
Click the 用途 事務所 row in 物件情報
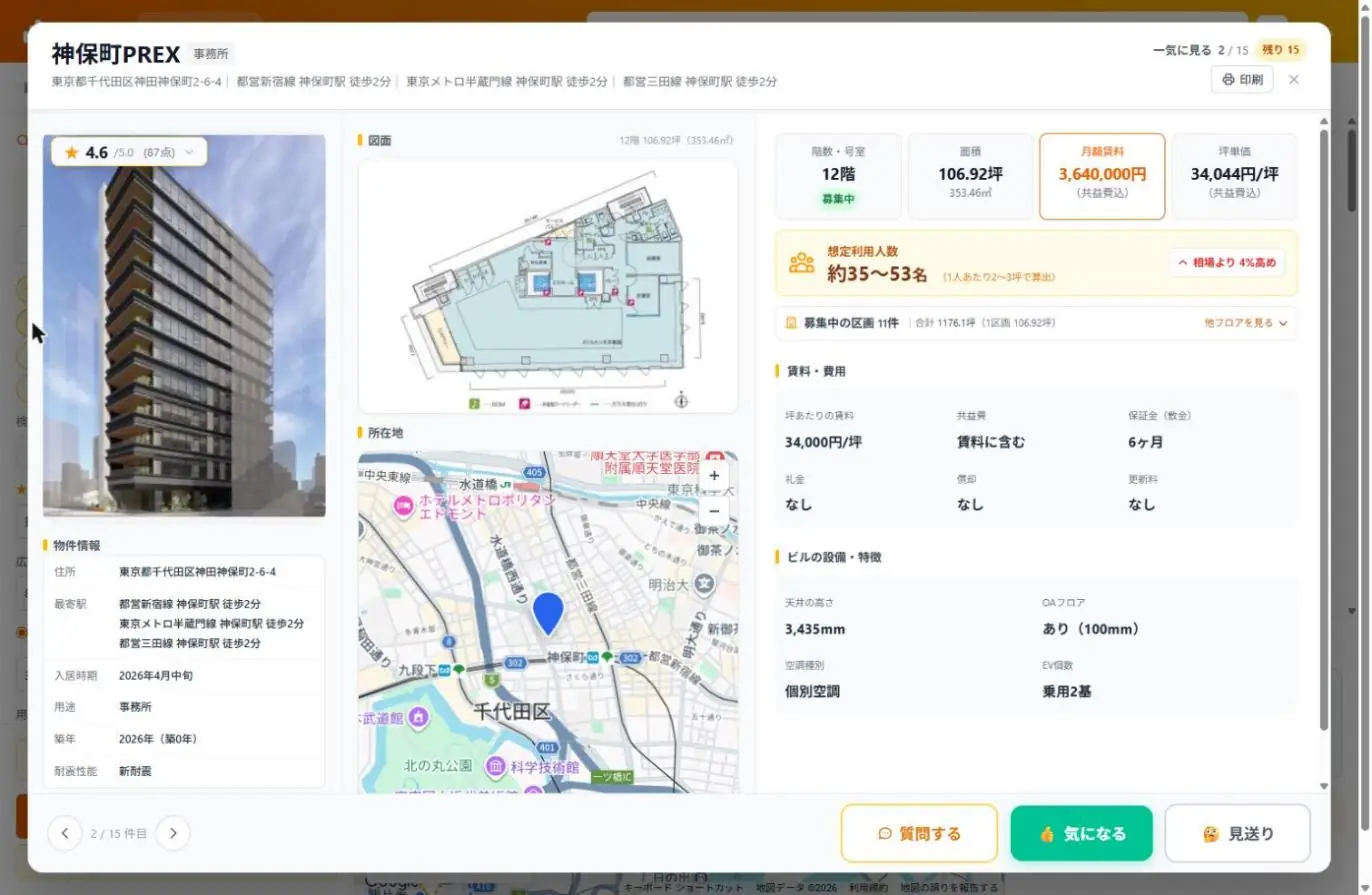tap(184, 707)
